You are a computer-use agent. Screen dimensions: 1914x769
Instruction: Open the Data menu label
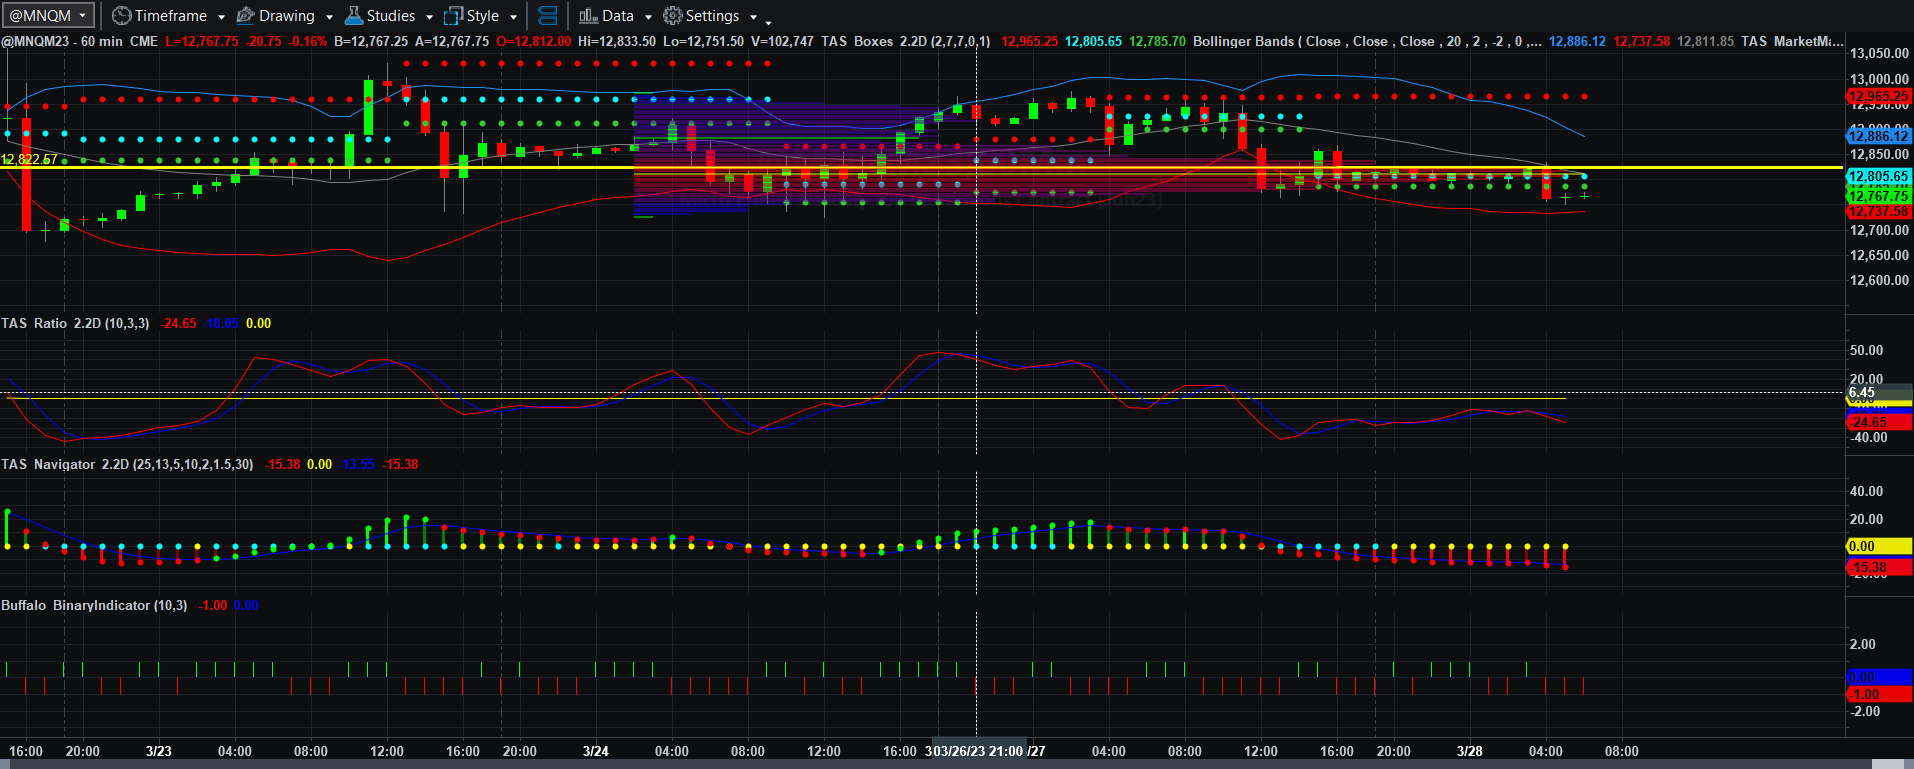click(x=618, y=16)
